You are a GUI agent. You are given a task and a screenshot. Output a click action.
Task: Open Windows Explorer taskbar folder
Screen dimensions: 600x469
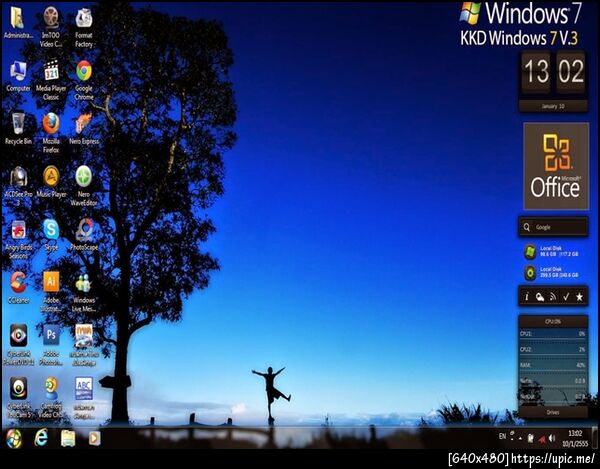[x=68, y=438]
